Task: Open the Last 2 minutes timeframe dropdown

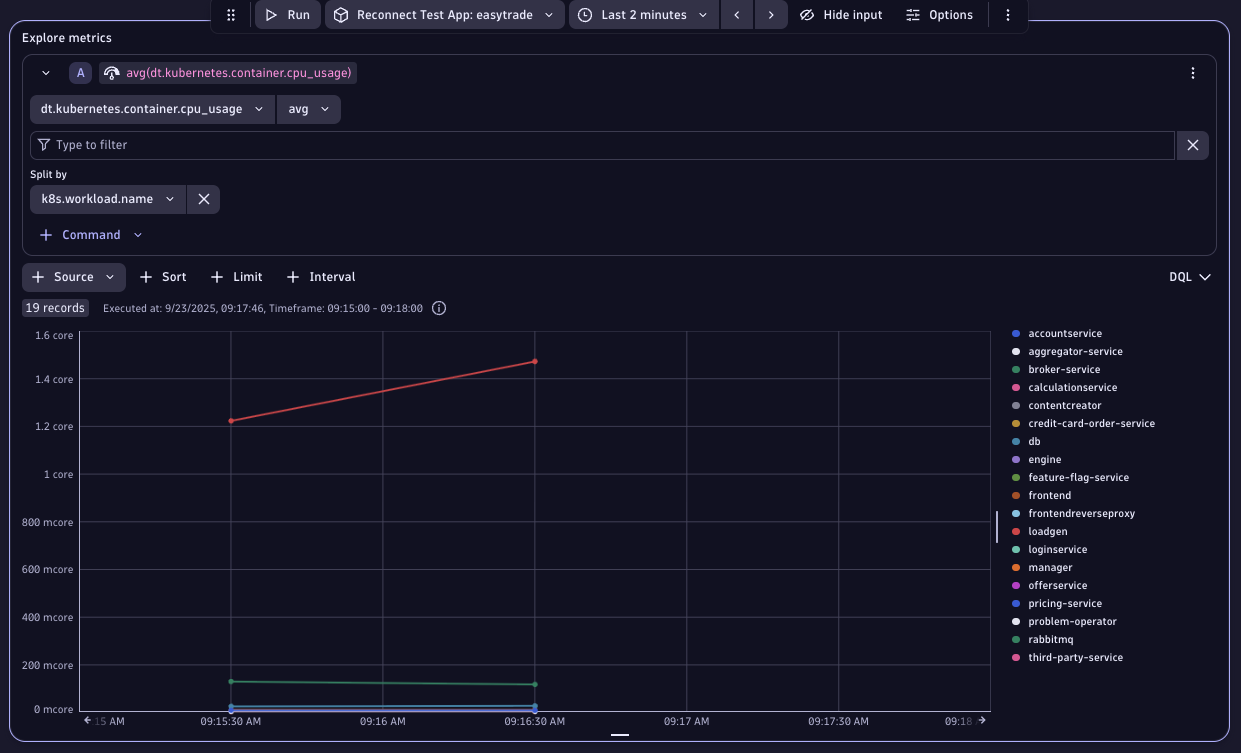Action: tap(644, 15)
